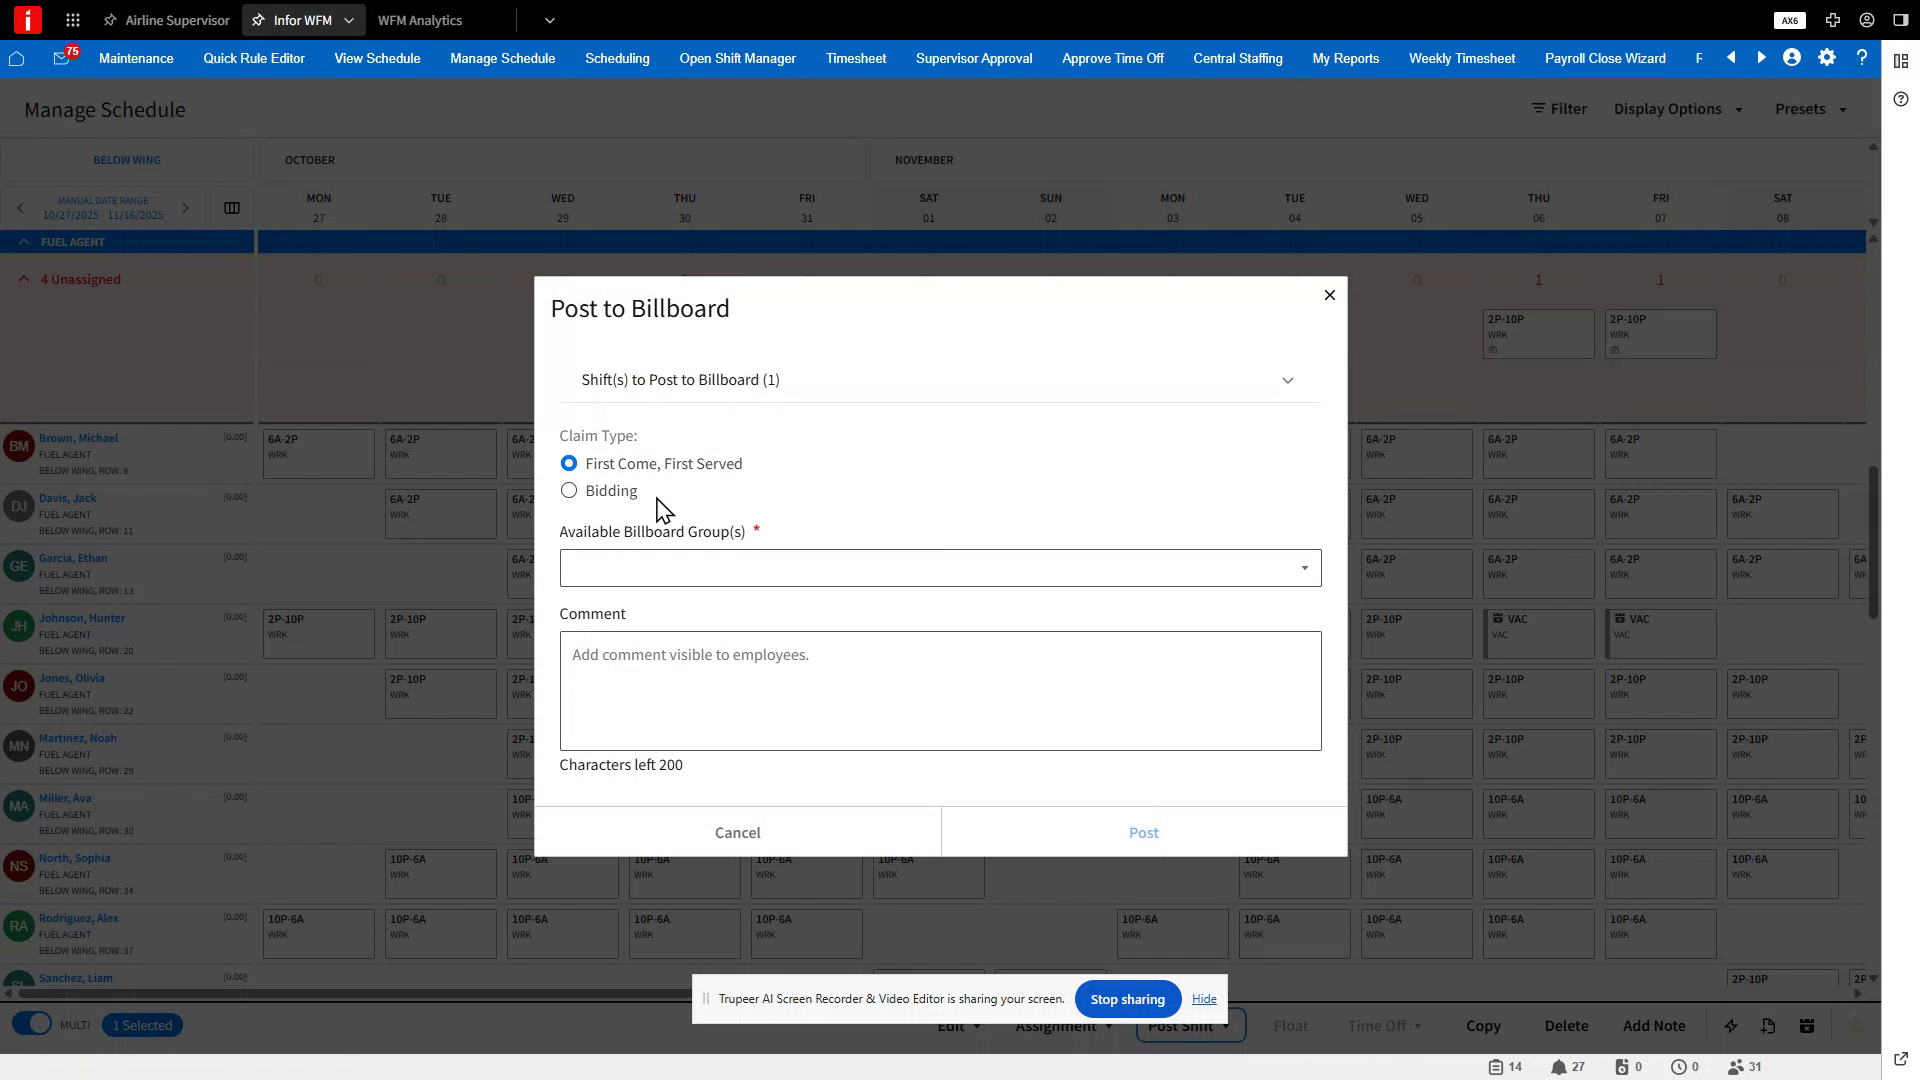Click Stop sharing in the screen recorder banner
Image resolution: width=1920 pixels, height=1080 pixels.
[1127, 998]
